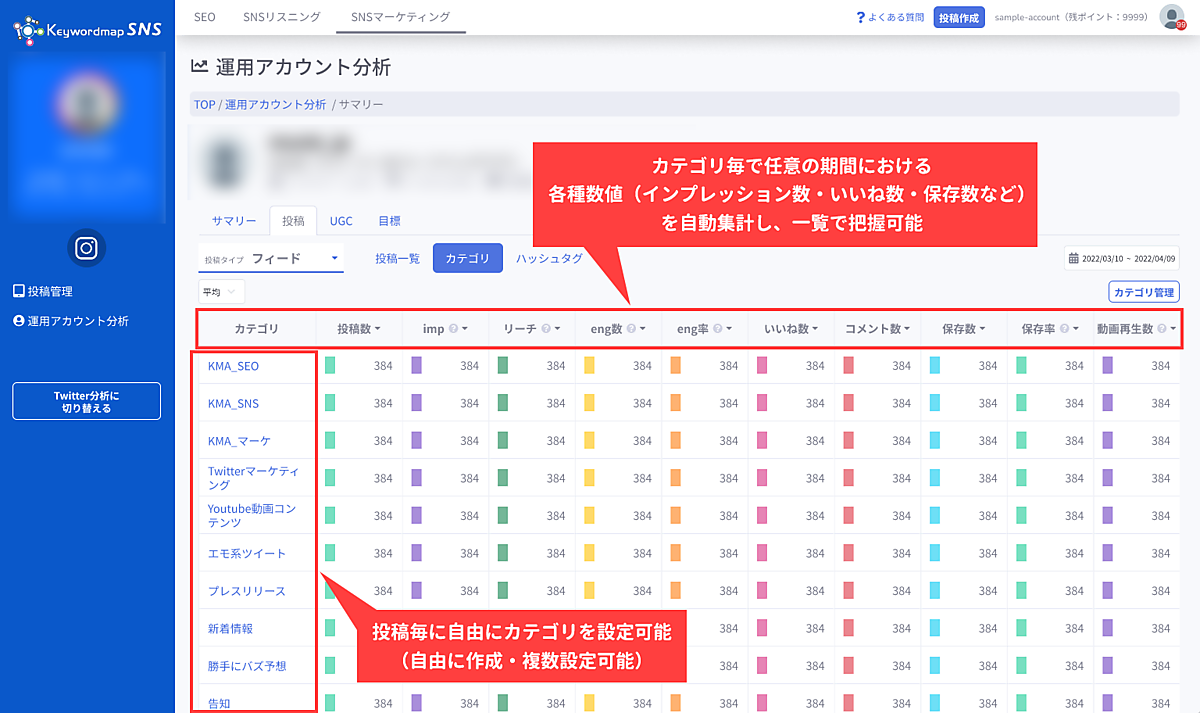Click the imp column help icon
Image resolution: width=1200 pixels, height=713 pixels.
click(x=453, y=329)
